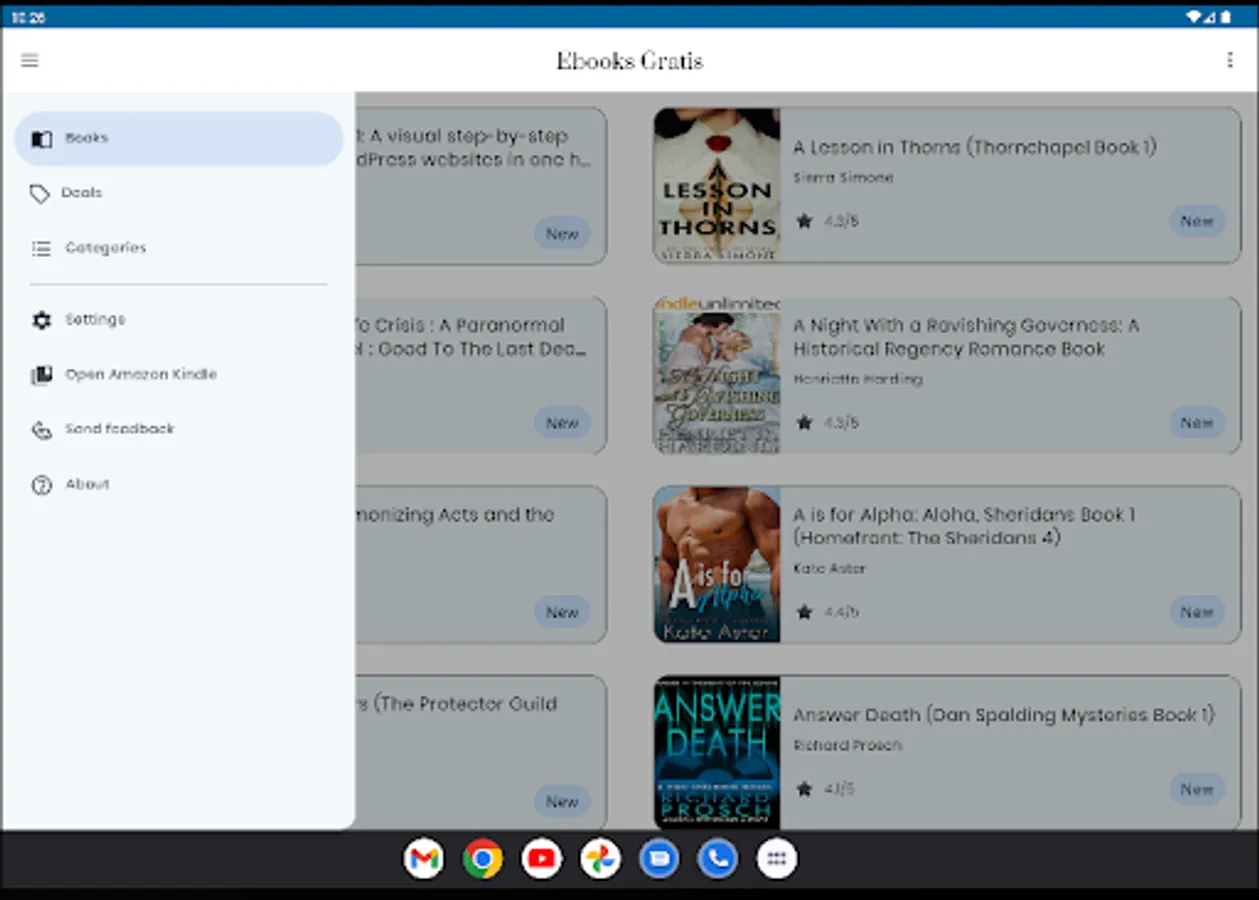Open A Lesson in Thorns cover thumbnail
The image size is (1259, 900).
coord(717,186)
